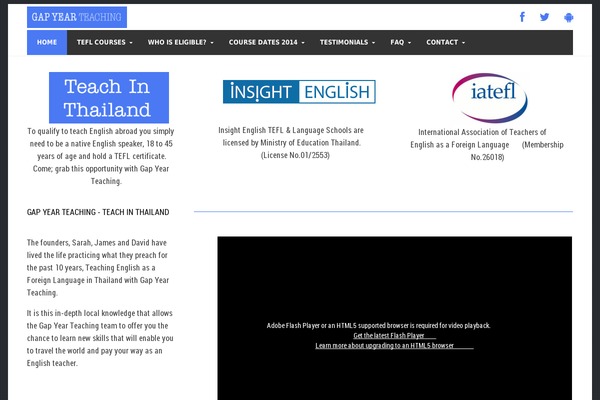Open the FAQ menu
The width and height of the screenshot is (600, 400).
pyautogui.click(x=401, y=42)
